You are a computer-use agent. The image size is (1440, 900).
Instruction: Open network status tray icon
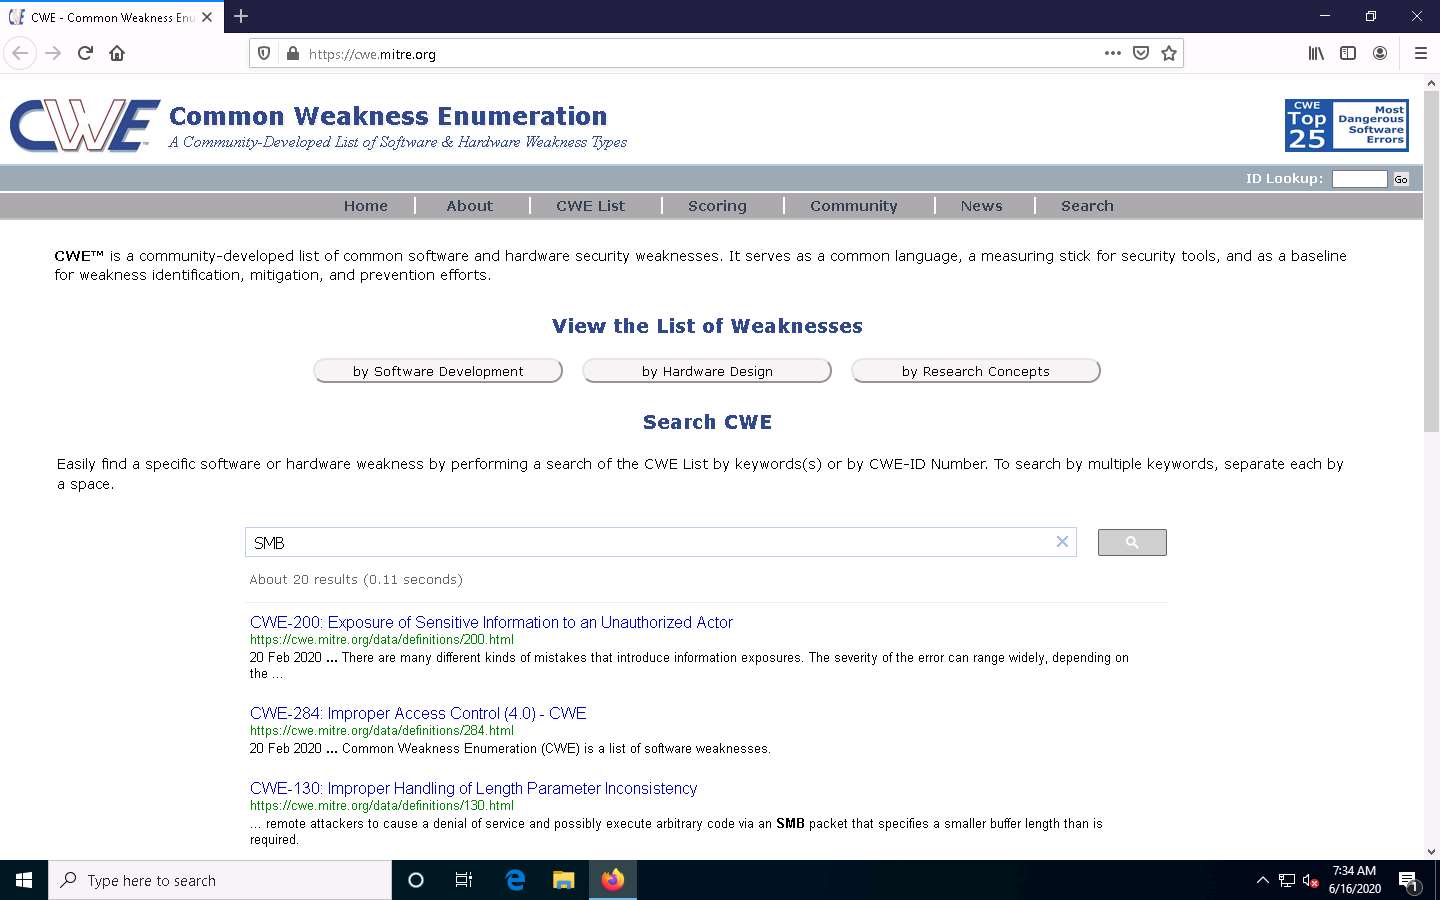[1287, 880]
